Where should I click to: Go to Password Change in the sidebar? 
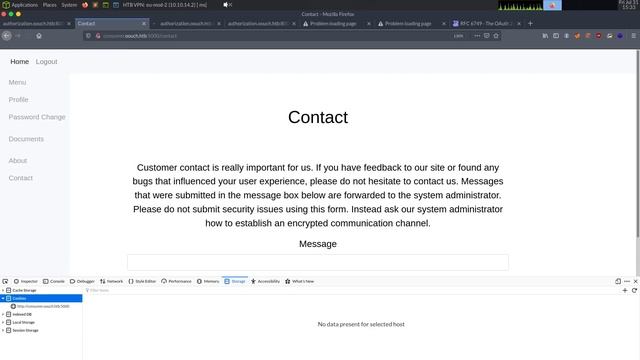[x=37, y=117]
